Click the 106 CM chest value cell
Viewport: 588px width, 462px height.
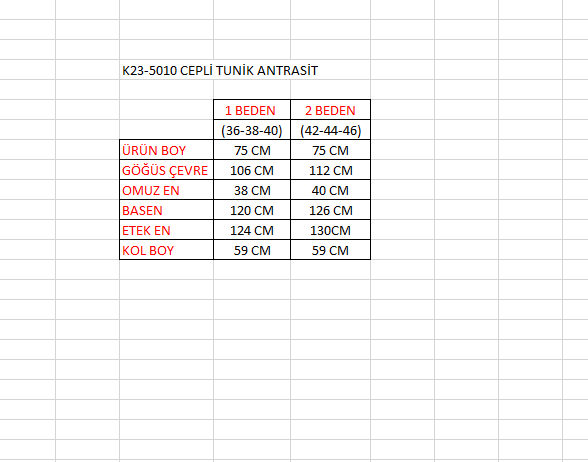(252, 170)
